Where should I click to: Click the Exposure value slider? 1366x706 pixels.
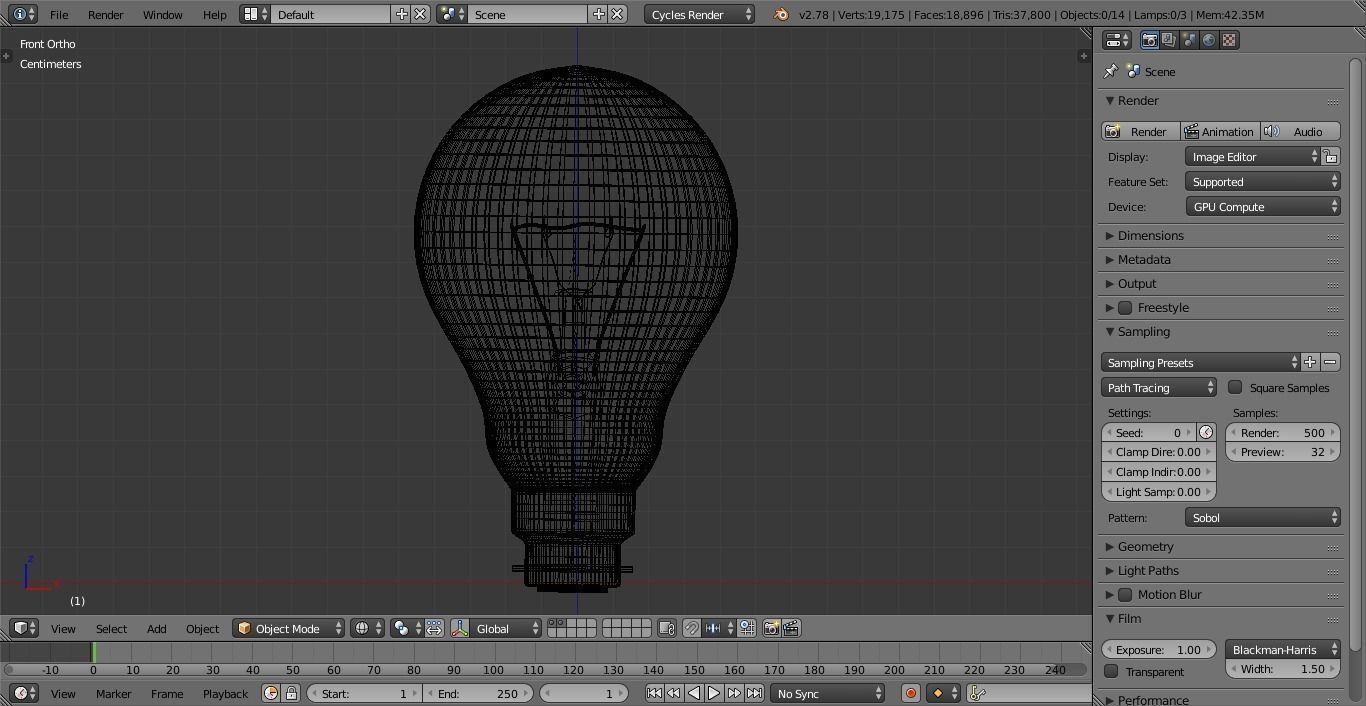[x=1159, y=649]
